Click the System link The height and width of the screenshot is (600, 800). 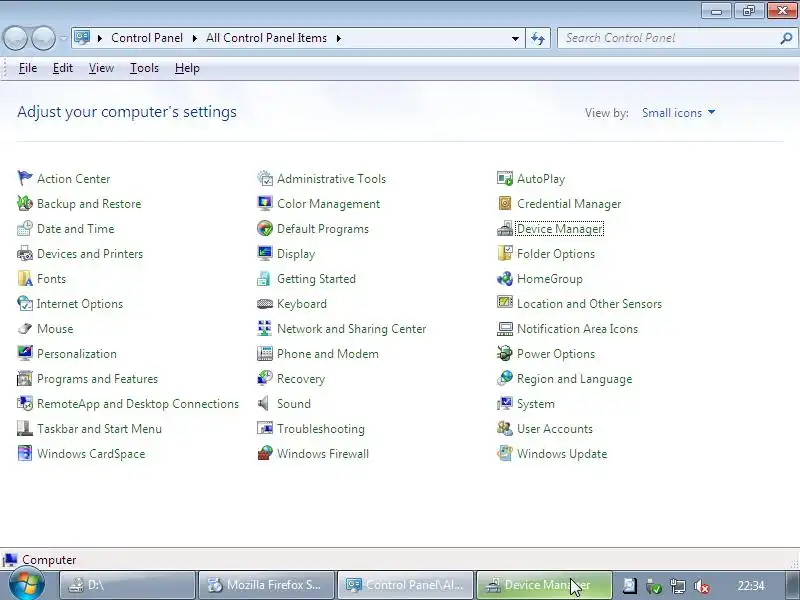pos(535,404)
